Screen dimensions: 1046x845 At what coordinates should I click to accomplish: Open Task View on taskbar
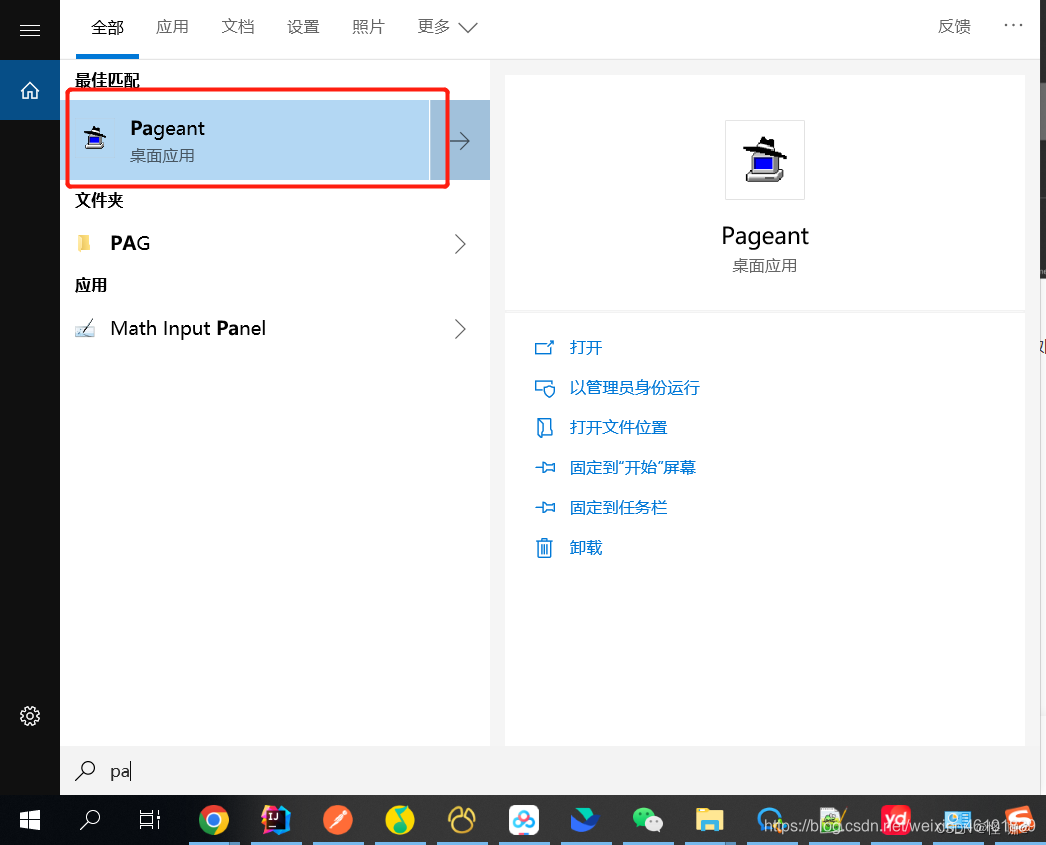[149, 820]
